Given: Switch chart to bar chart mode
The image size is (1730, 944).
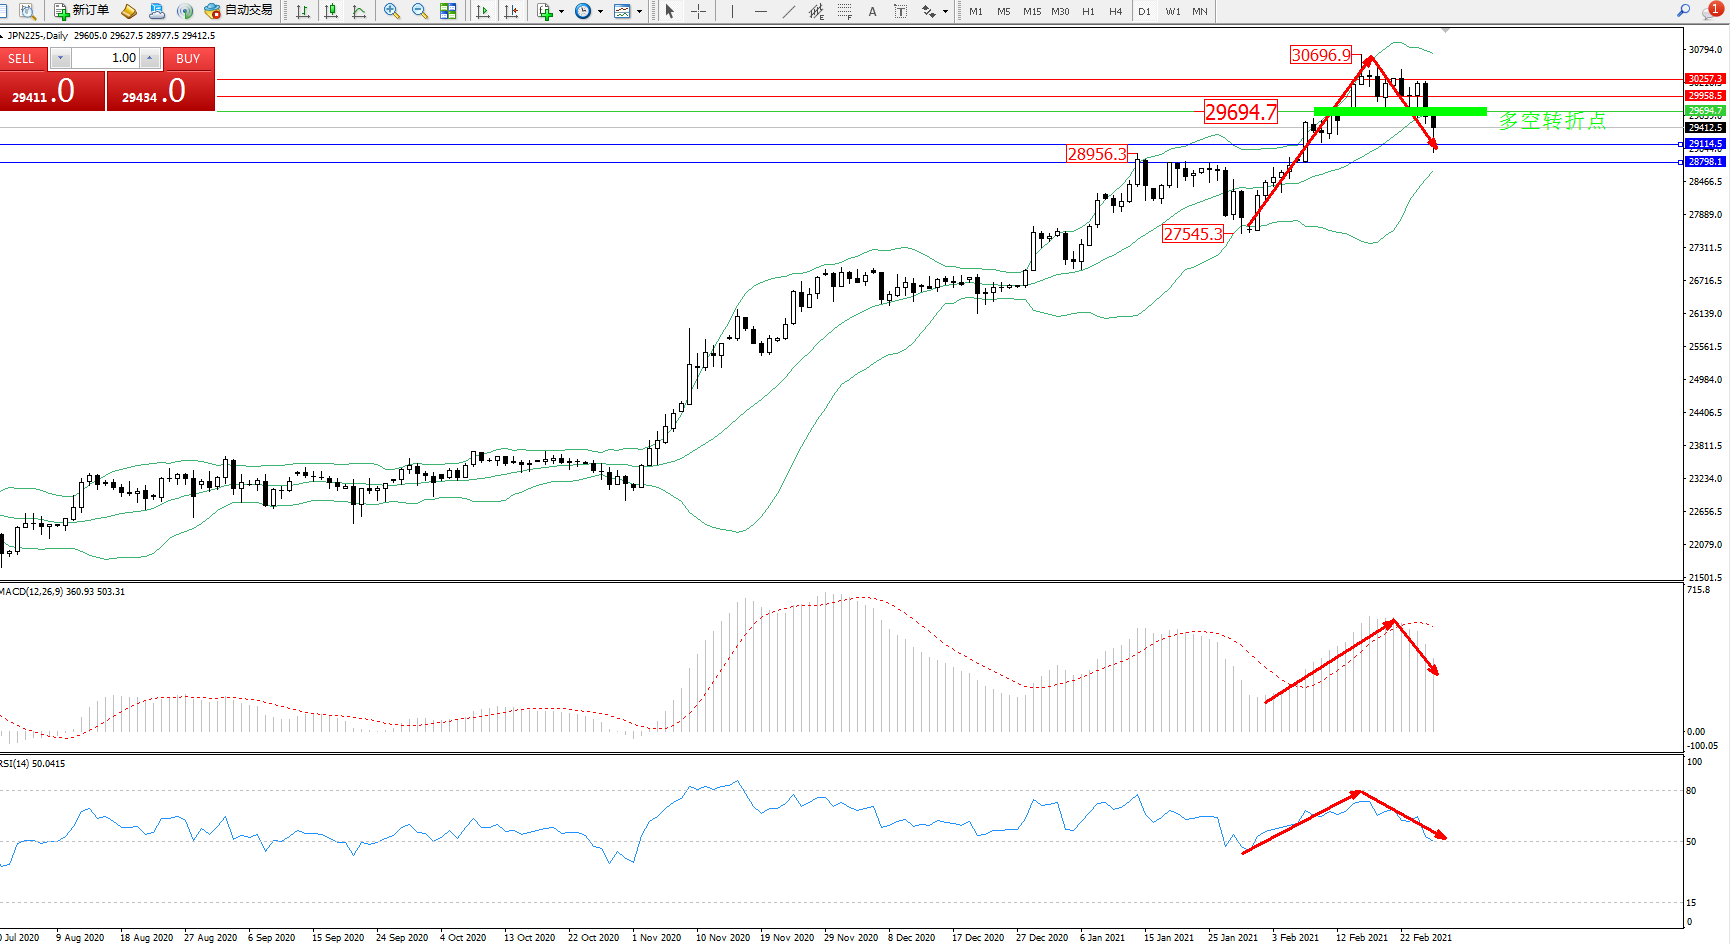Looking at the screenshot, I should tap(303, 11).
